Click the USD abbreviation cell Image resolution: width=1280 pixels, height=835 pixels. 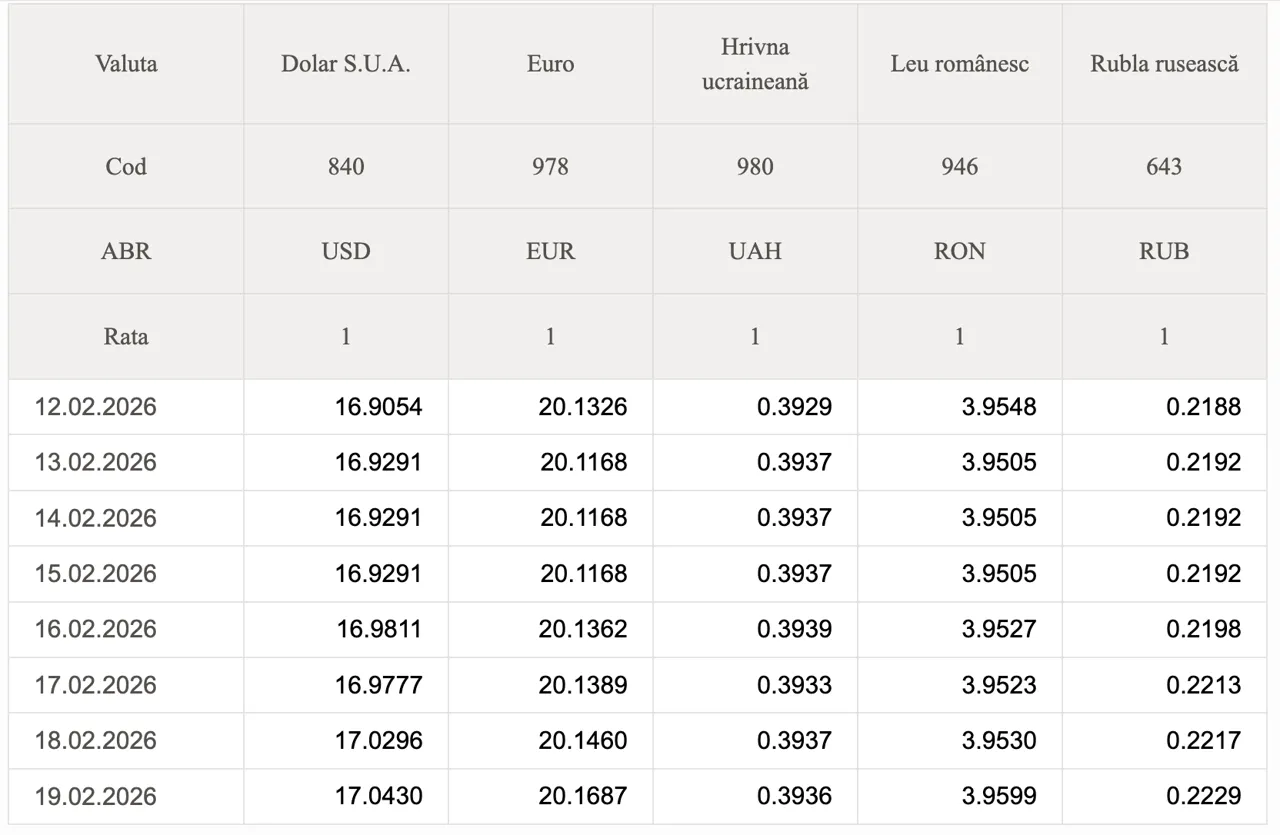346,251
